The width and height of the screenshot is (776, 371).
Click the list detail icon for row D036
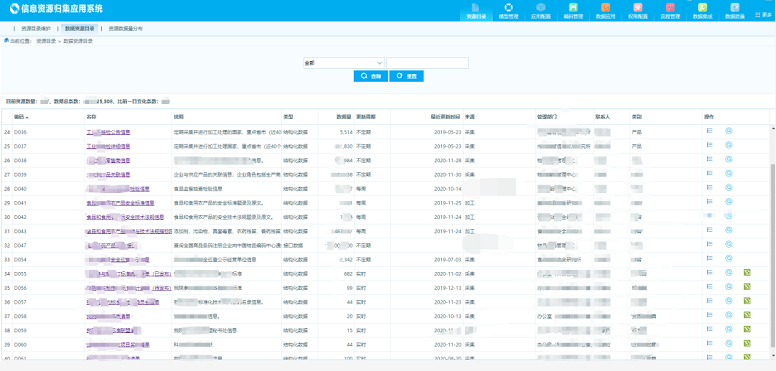point(709,131)
